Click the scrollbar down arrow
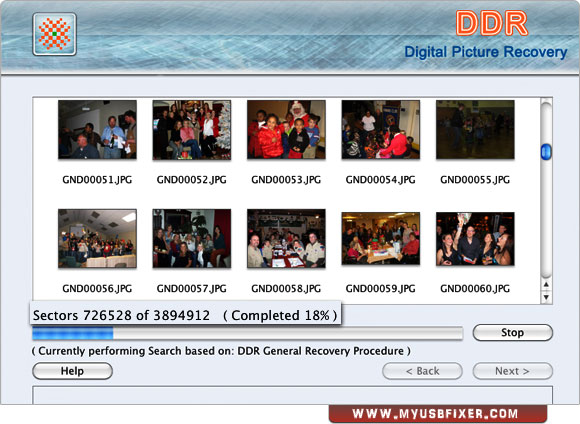 pos(546,297)
